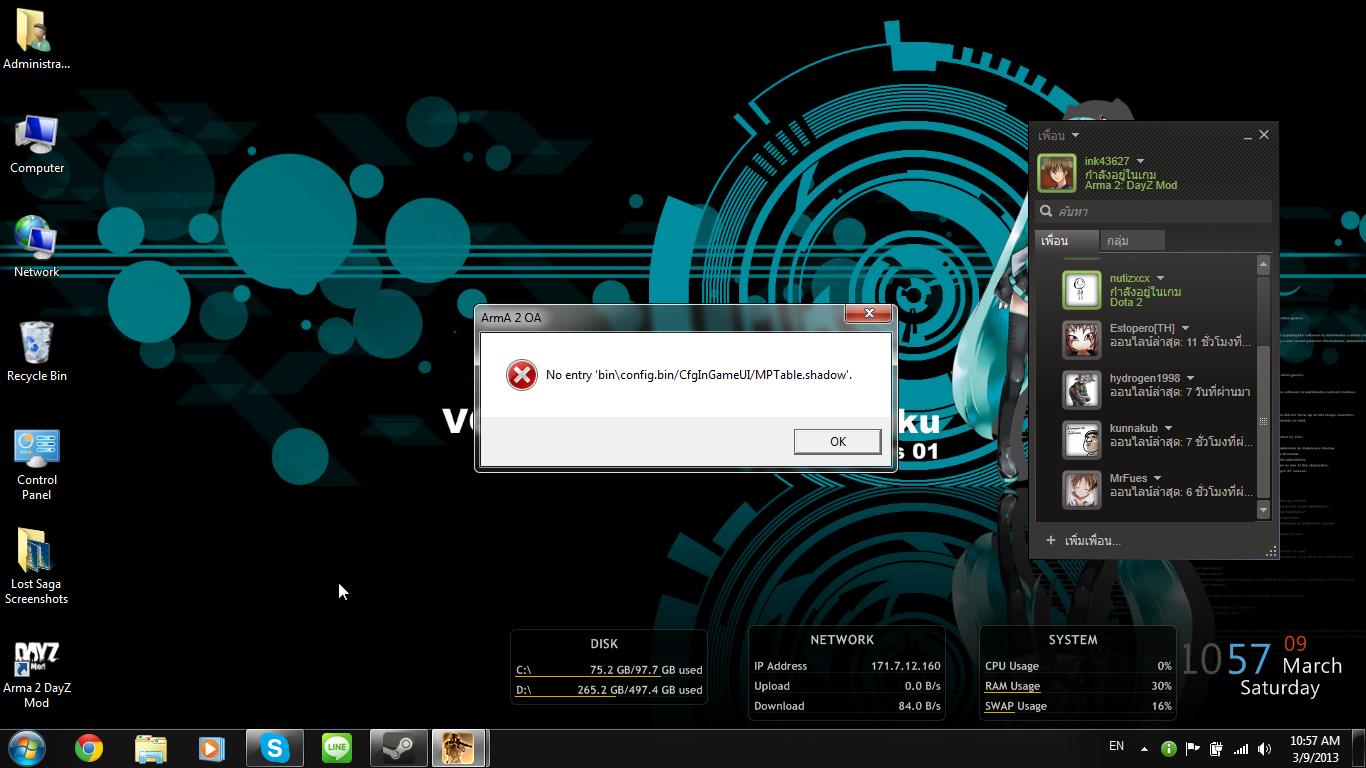Click the green tray notification icon
The width and height of the screenshot is (1366, 768).
[1168, 748]
